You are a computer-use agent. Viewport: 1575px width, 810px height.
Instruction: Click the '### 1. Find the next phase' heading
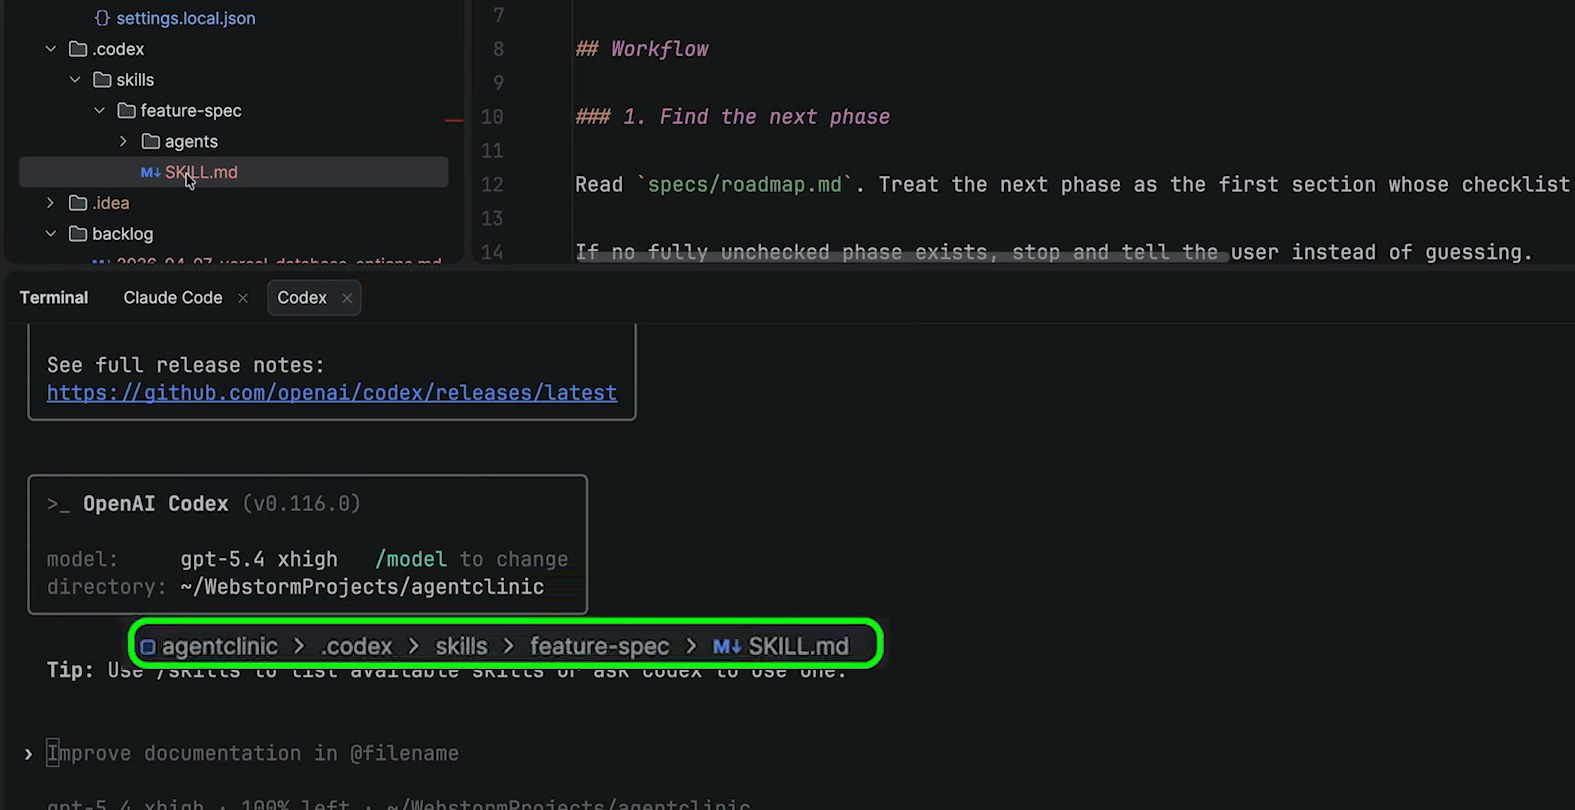tap(732, 117)
